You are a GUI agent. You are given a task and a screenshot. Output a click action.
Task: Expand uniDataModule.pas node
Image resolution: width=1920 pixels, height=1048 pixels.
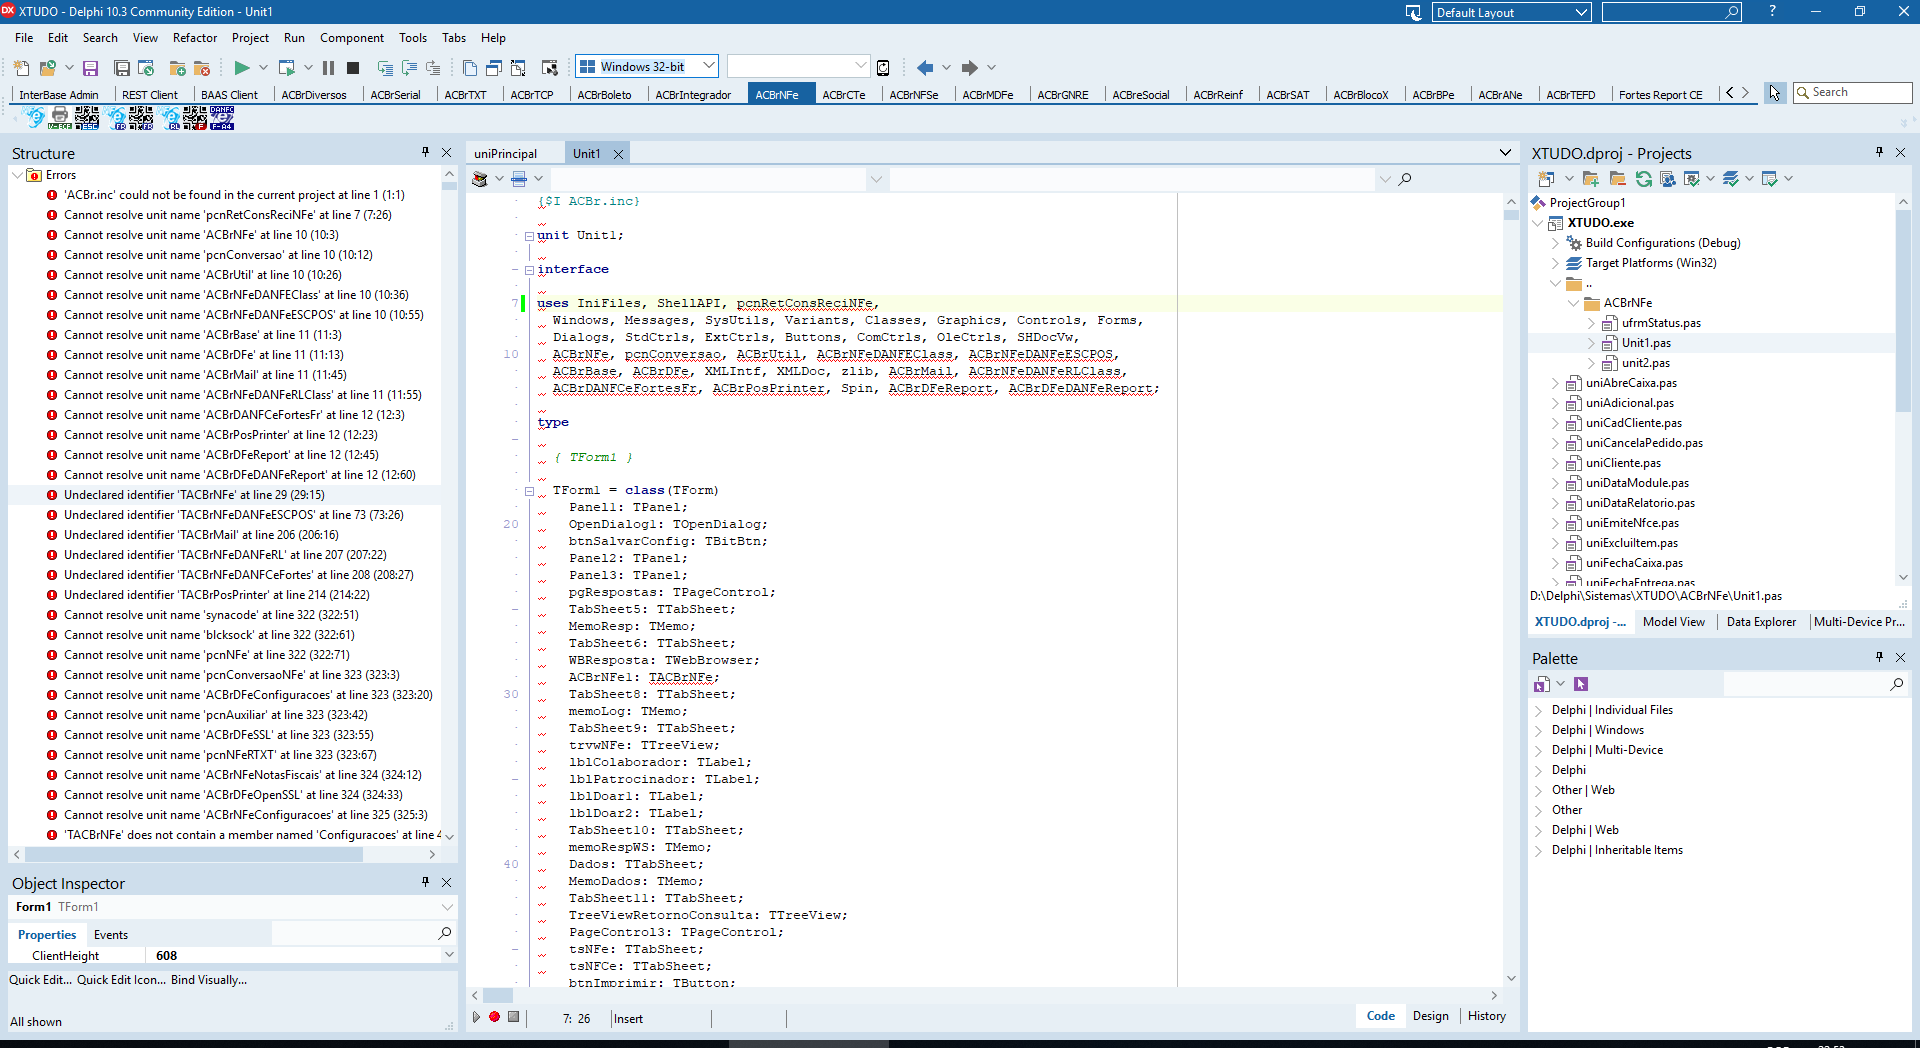[1555, 483]
